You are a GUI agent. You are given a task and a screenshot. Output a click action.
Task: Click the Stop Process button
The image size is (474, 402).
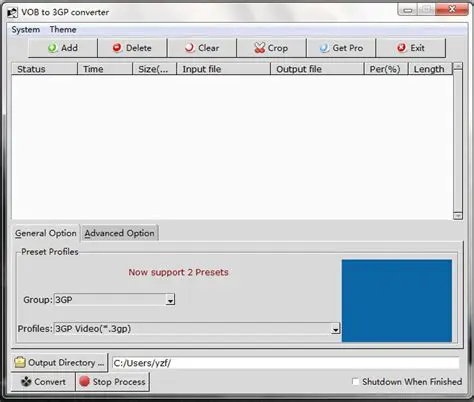(113, 382)
